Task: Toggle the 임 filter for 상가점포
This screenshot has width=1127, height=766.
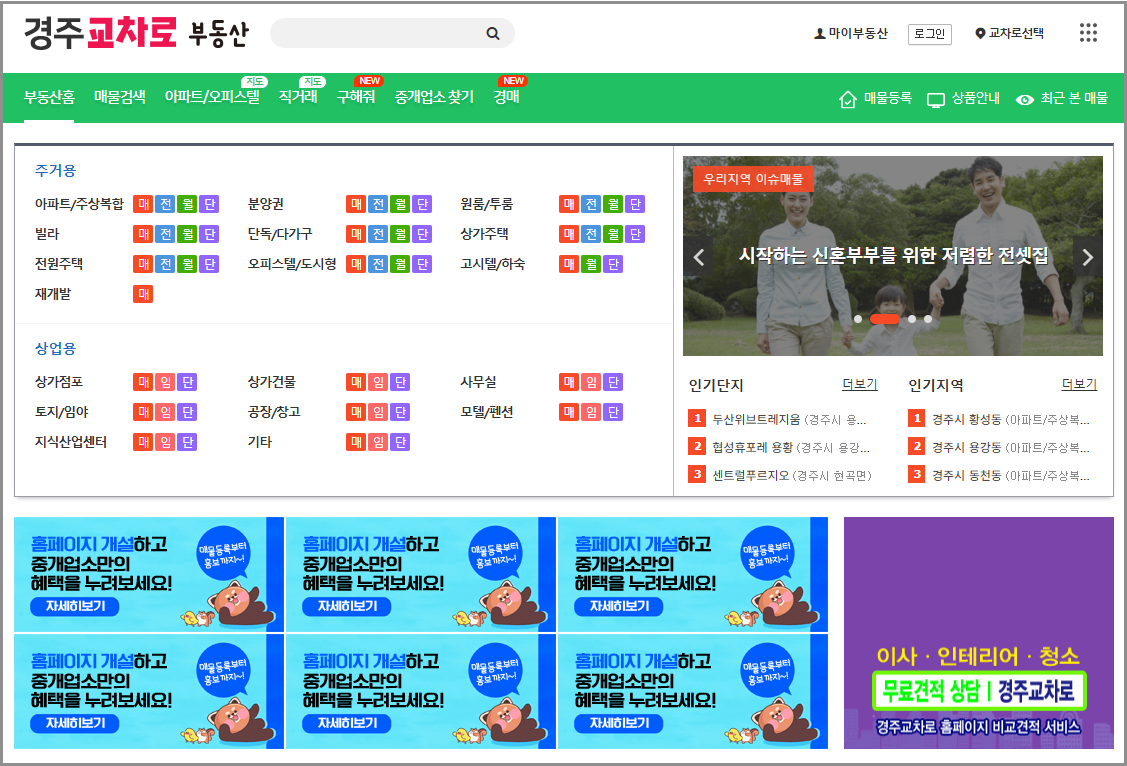Action: (163, 381)
